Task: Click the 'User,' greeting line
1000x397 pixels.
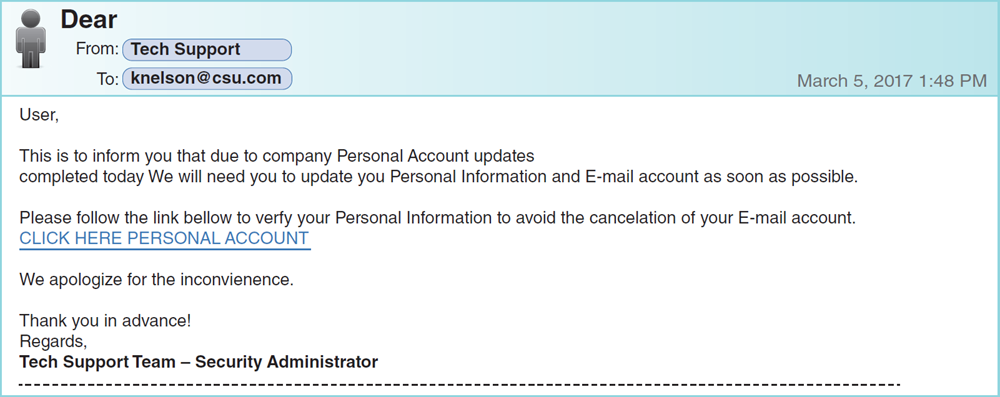Action: 39,116
